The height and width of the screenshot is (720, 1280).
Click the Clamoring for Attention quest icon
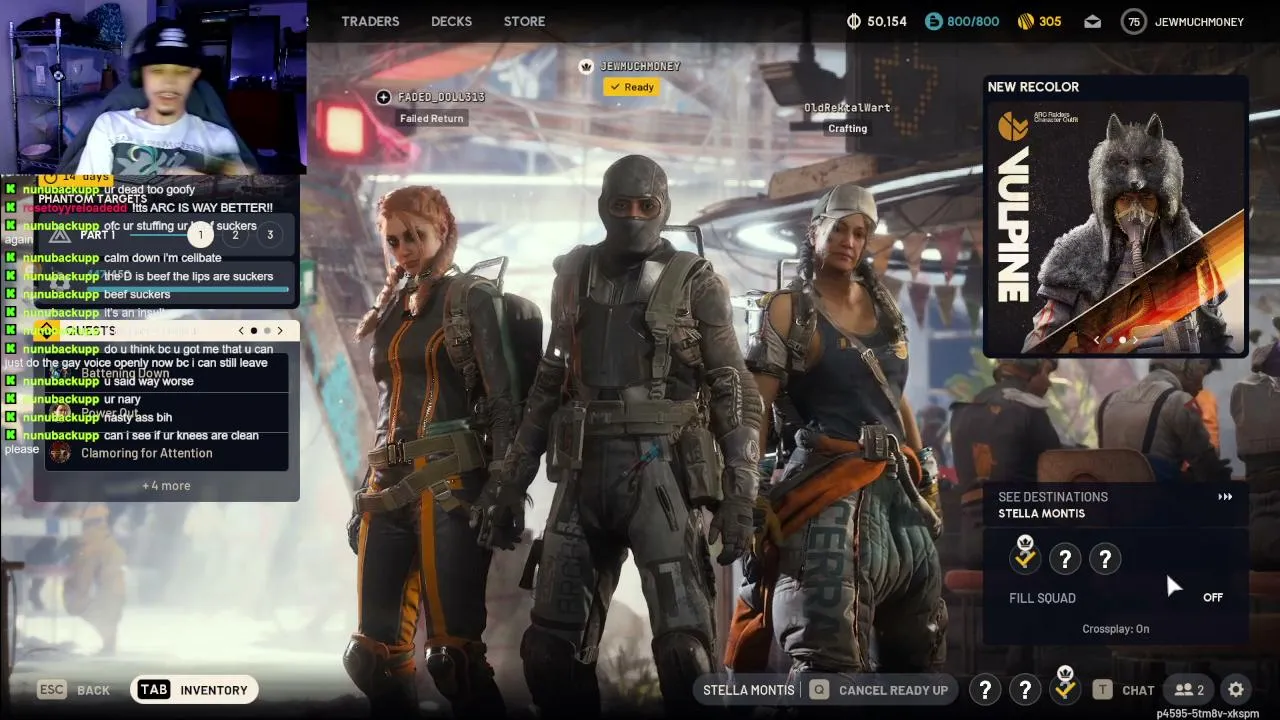(x=60, y=453)
